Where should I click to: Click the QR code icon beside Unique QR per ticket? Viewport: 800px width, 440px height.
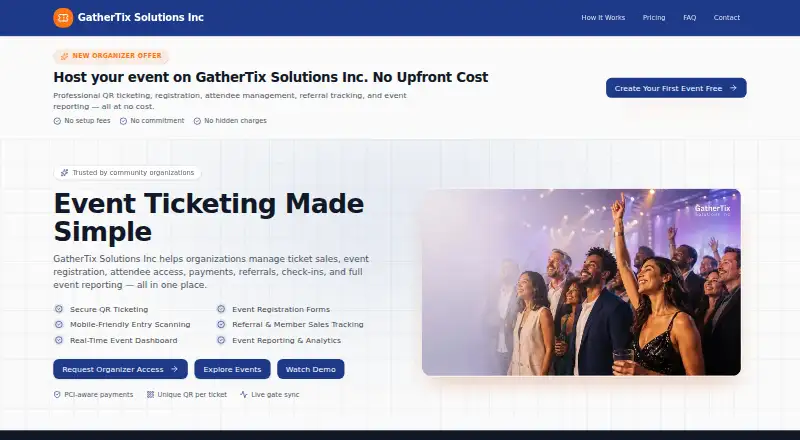tap(151, 395)
